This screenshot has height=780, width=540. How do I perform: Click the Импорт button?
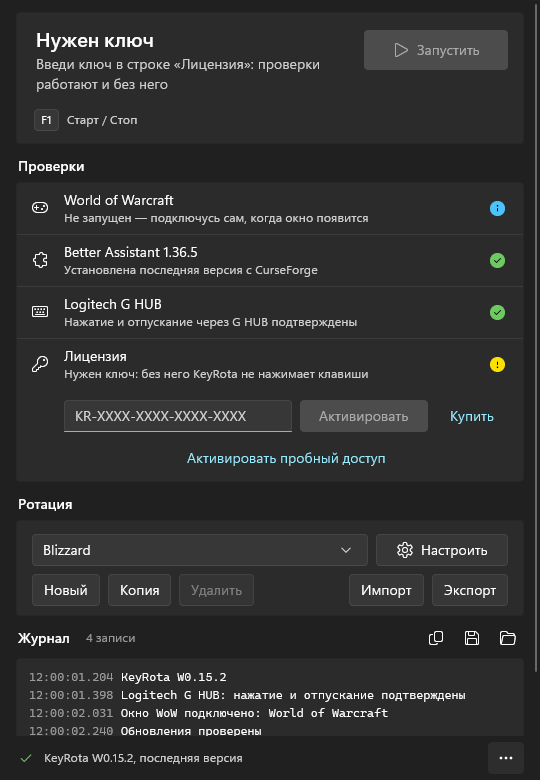pyautogui.click(x=386, y=590)
